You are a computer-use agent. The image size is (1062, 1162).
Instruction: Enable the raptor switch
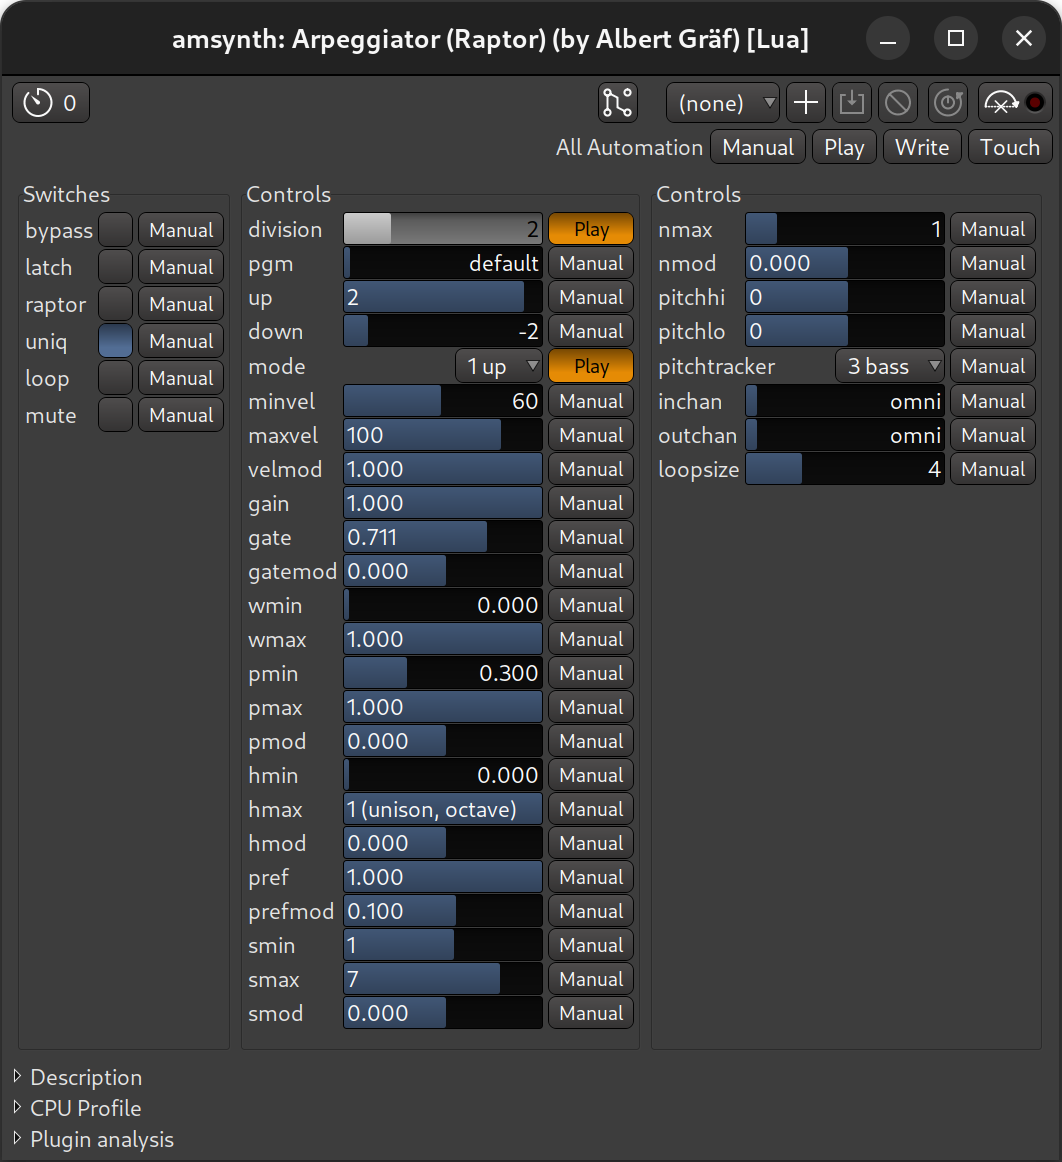tap(116, 304)
